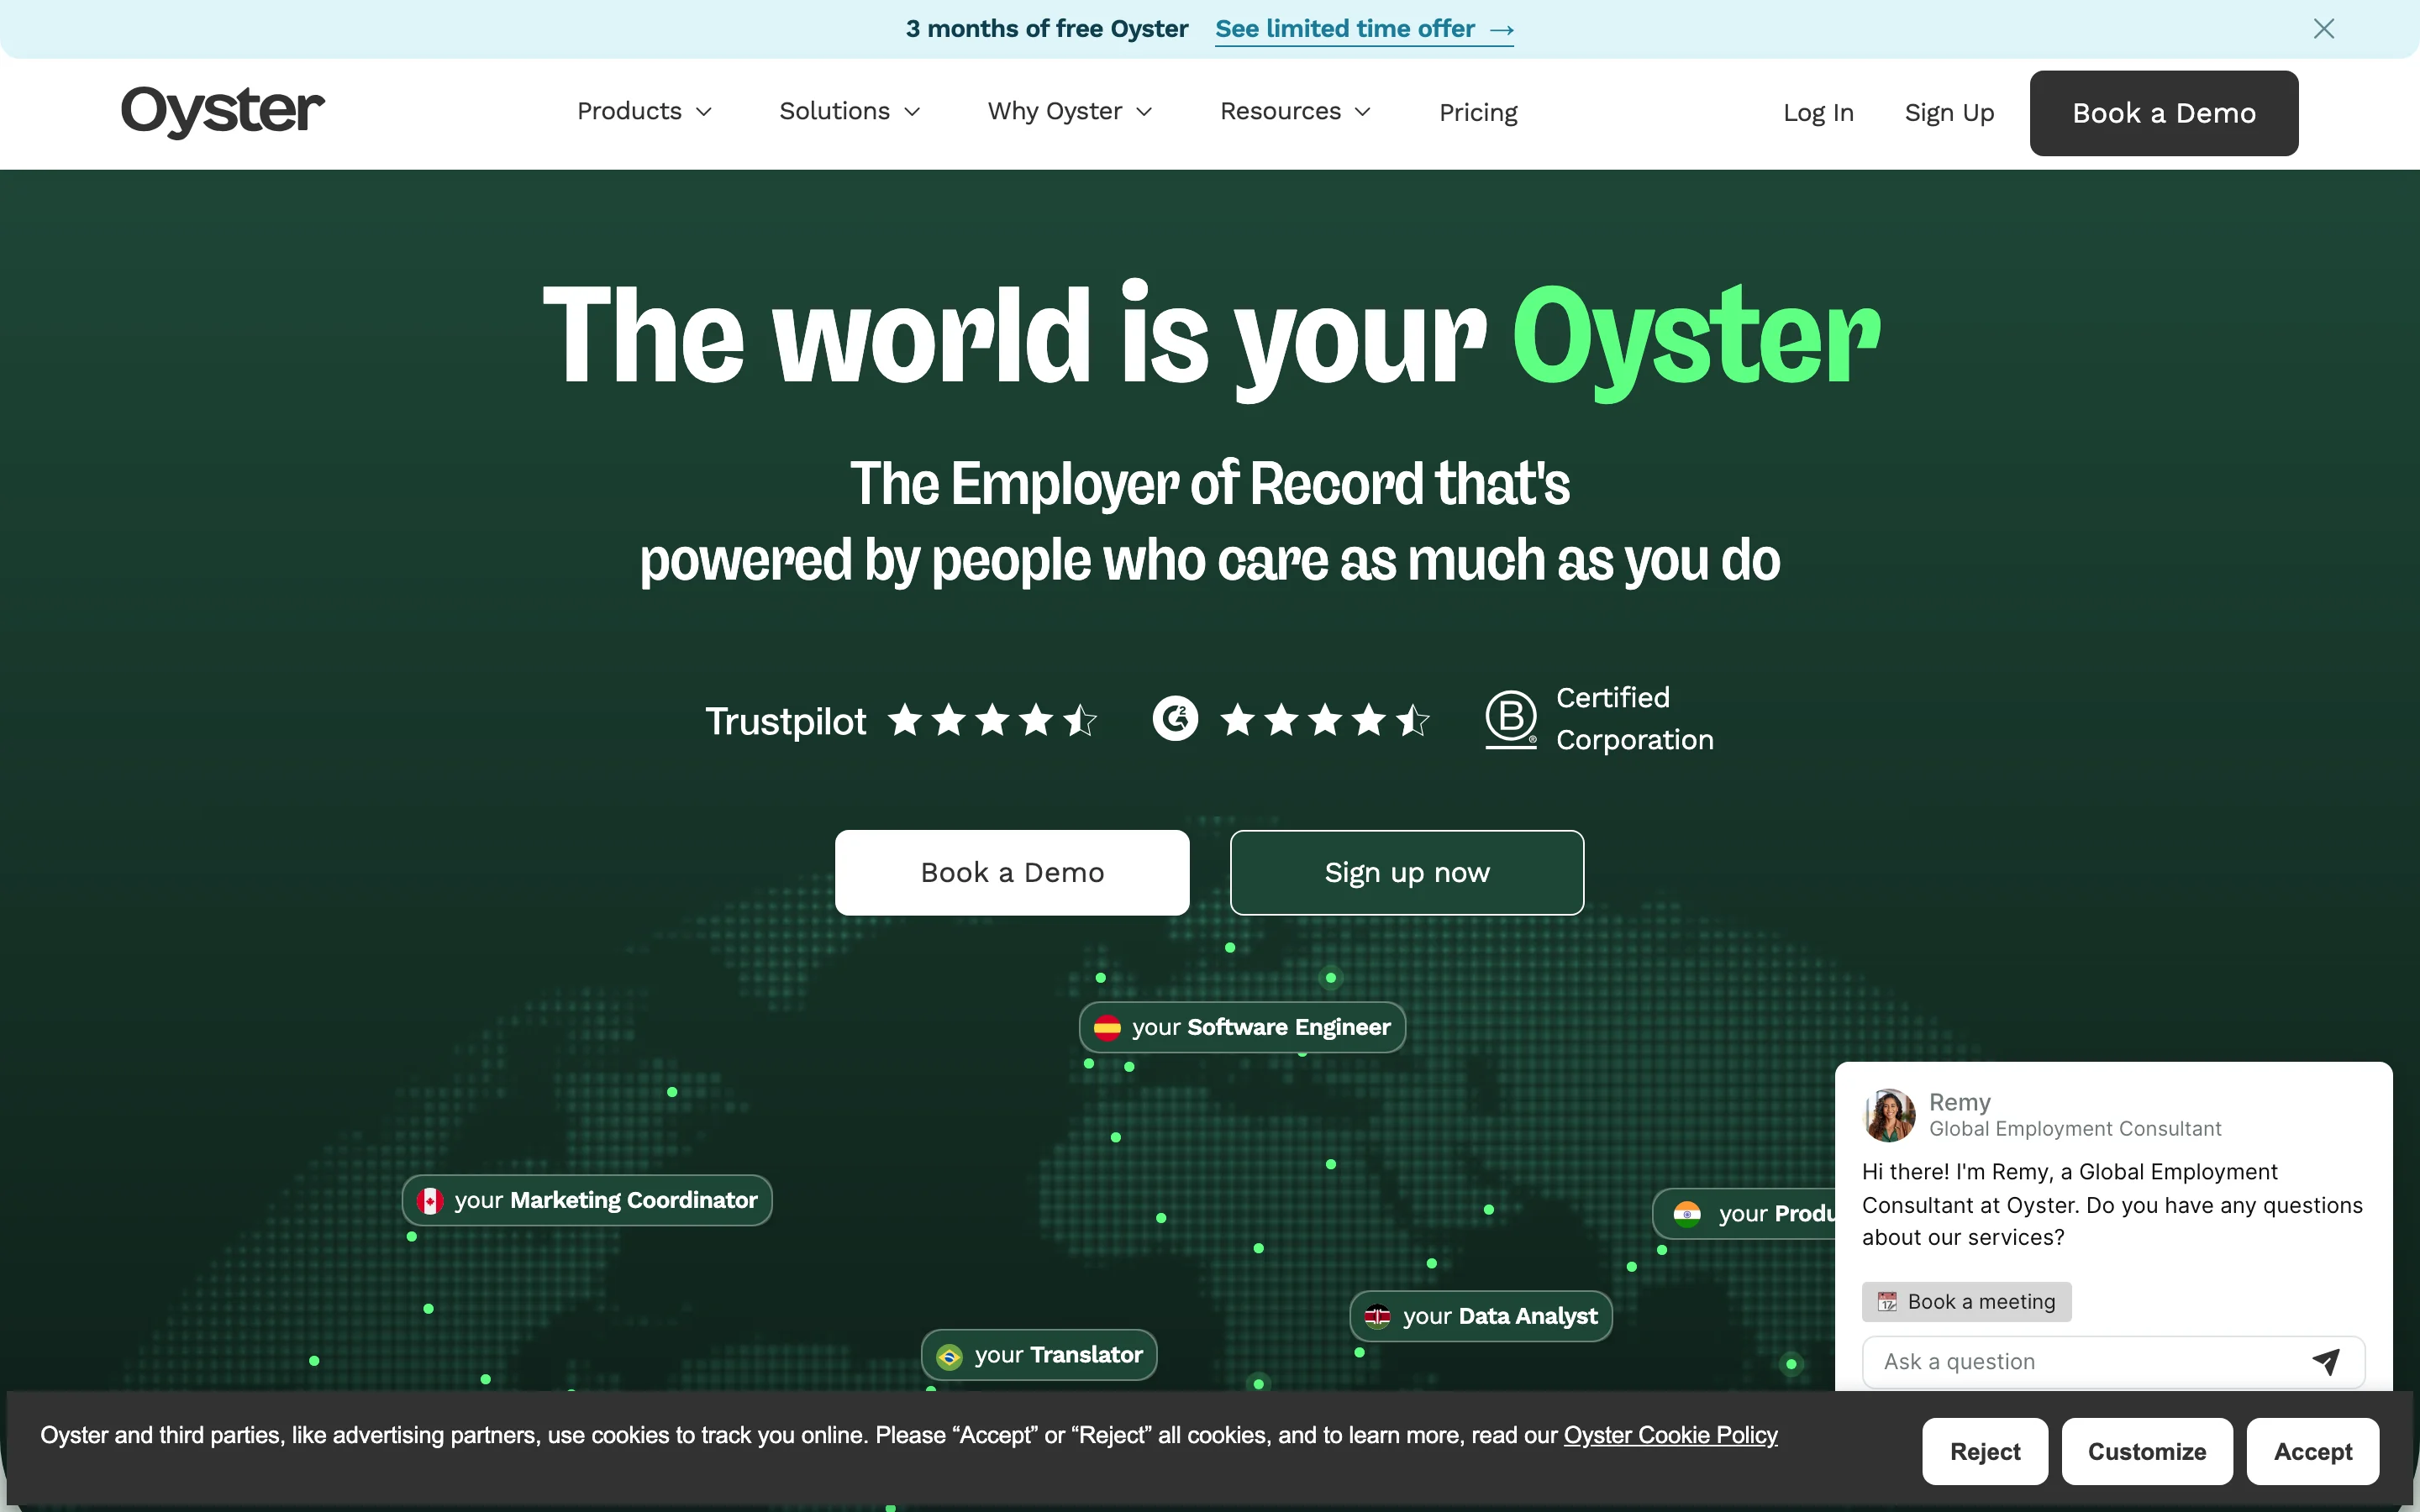This screenshot has height=1512, width=2420.
Task: Select Pricing in the navigation bar
Action: pyautogui.click(x=1478, y=112)
